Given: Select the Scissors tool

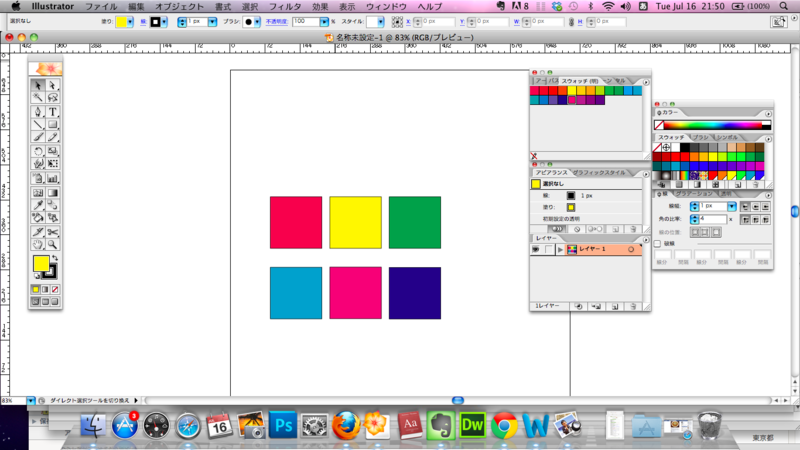Looking at the screenshot, I should [x=53, y=232].
